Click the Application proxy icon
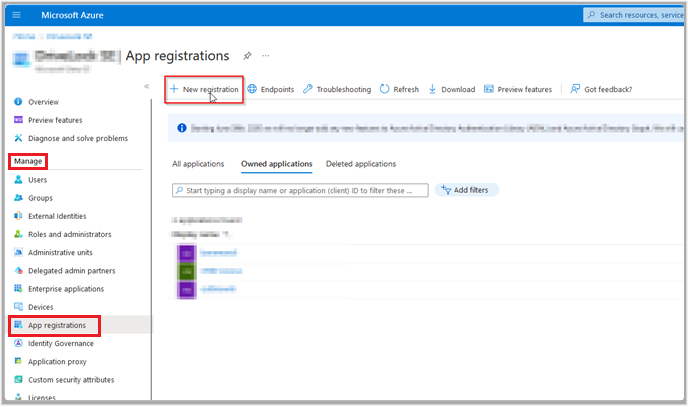Screen dimensions: 688x407 pyautogui.click(x=18, y=361)
